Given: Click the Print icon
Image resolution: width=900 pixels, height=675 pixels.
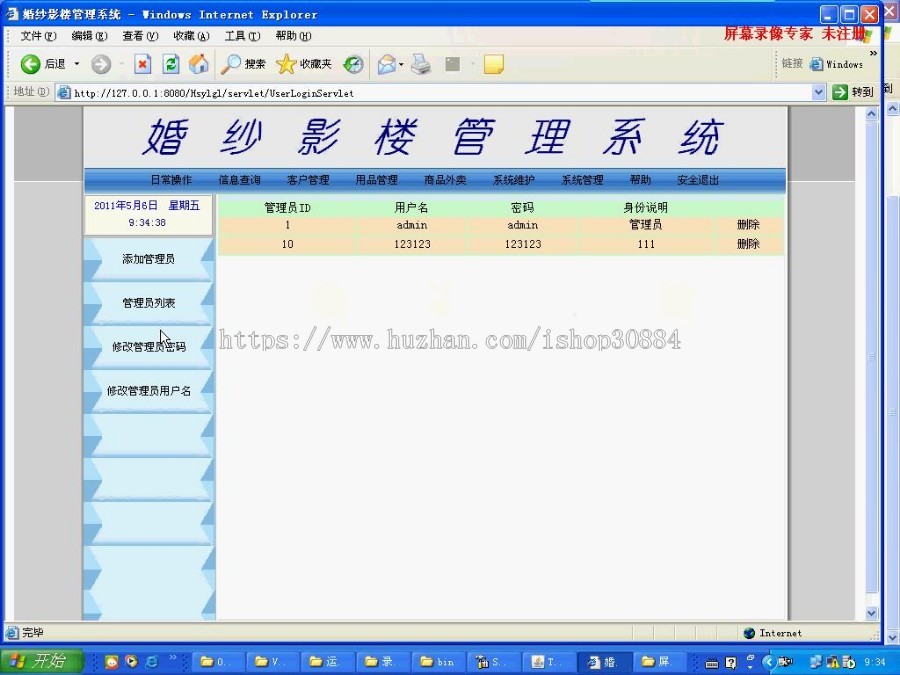Looking at the screenshot, I should [x=419, y=63].
